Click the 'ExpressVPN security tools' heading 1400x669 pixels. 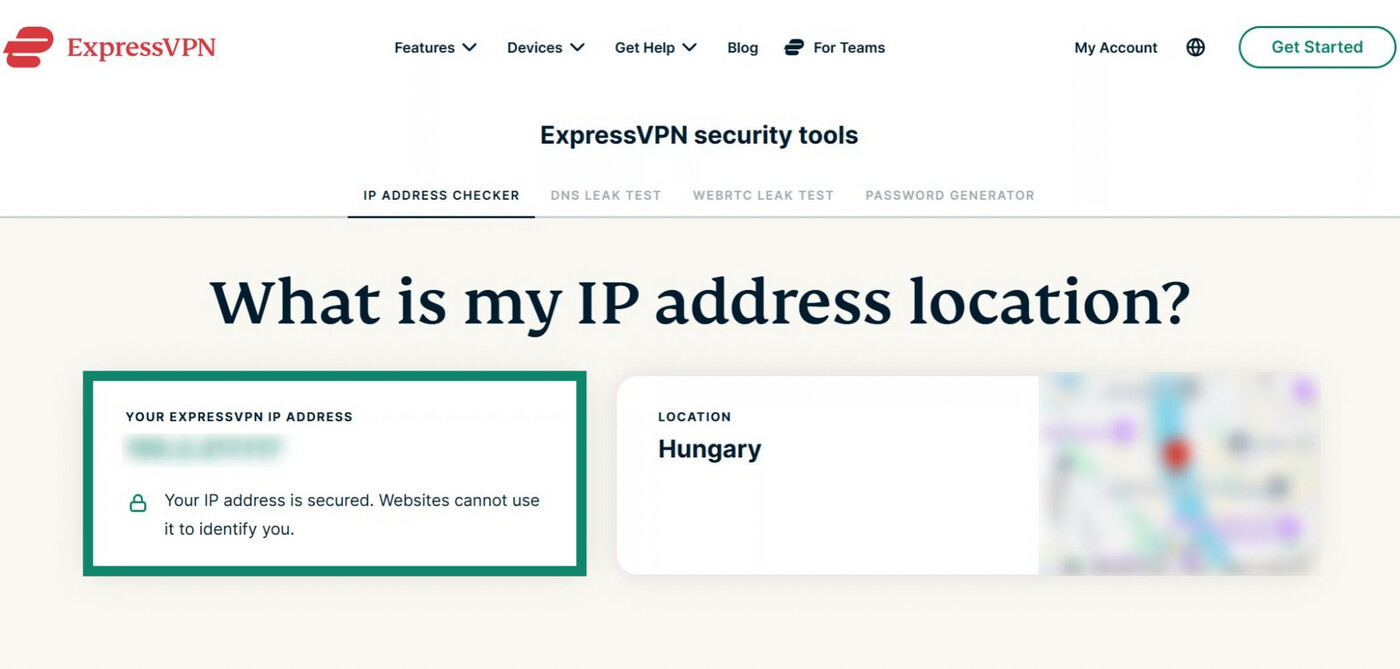pyautogui.click(x=699, y=135)
